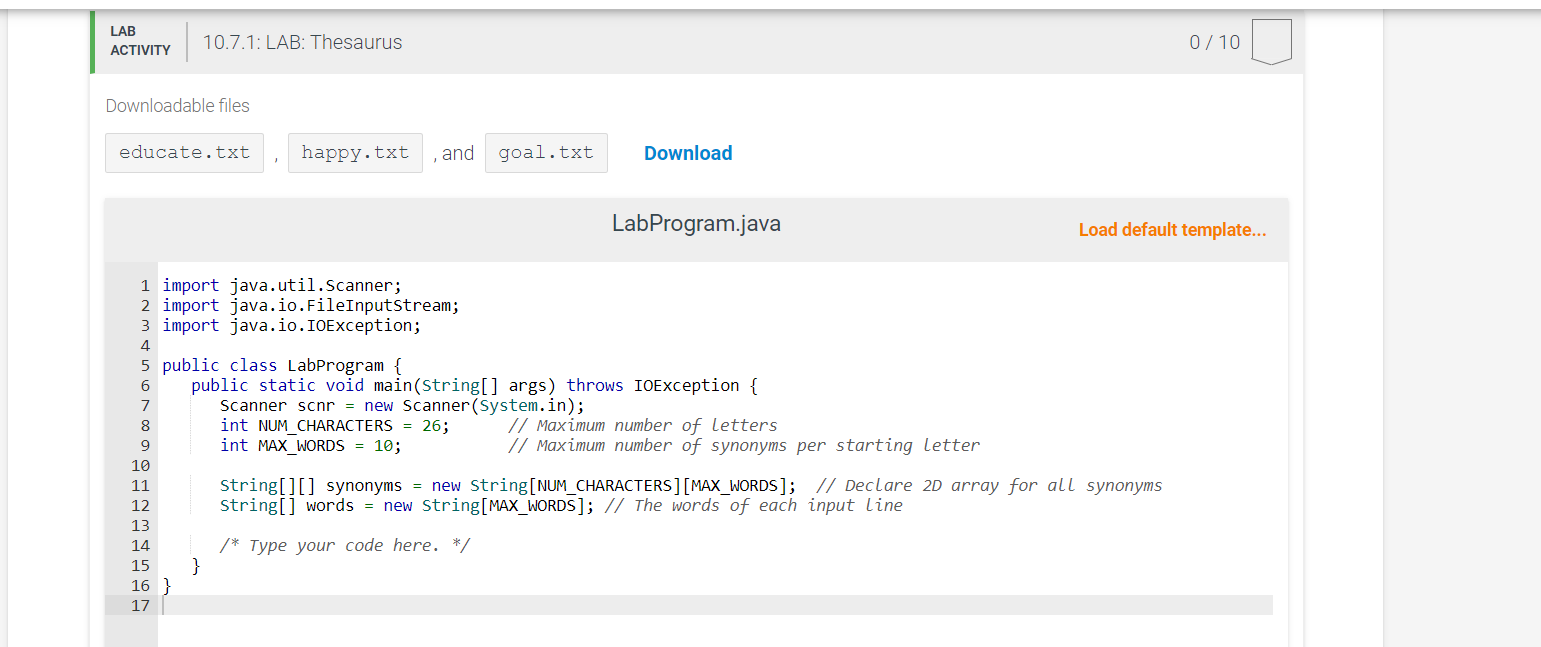
Task: Select the lab title 10.7.1: LAB: Thesaurus
Action: pos(302,41)
